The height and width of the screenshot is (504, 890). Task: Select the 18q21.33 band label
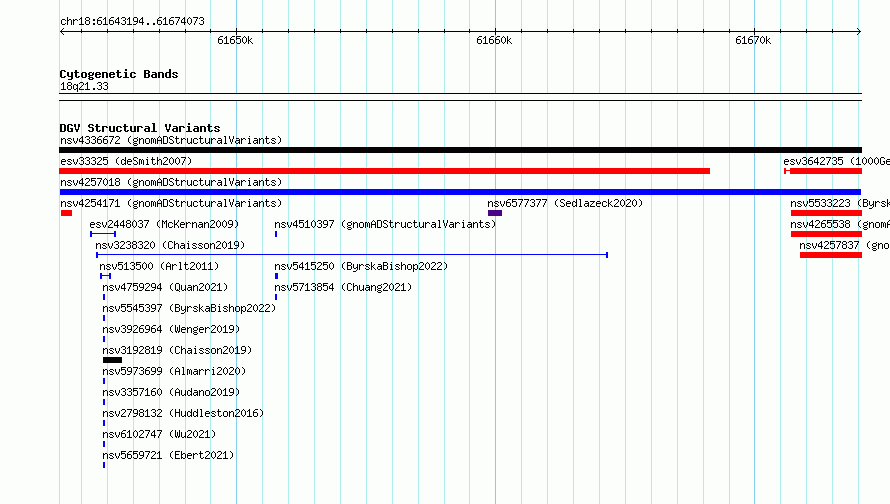[x=84, y=86]
